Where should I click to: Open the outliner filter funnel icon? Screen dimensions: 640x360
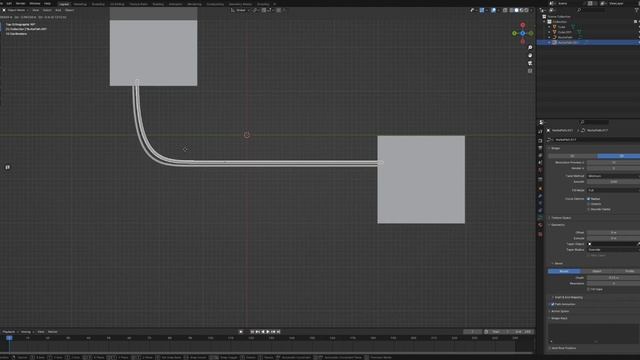click(636, 10)
